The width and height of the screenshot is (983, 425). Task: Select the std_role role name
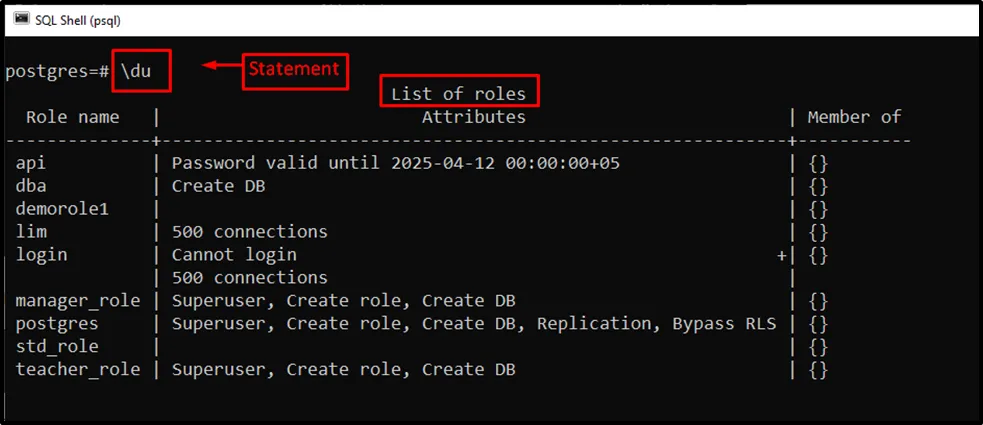tap(57, 347)
